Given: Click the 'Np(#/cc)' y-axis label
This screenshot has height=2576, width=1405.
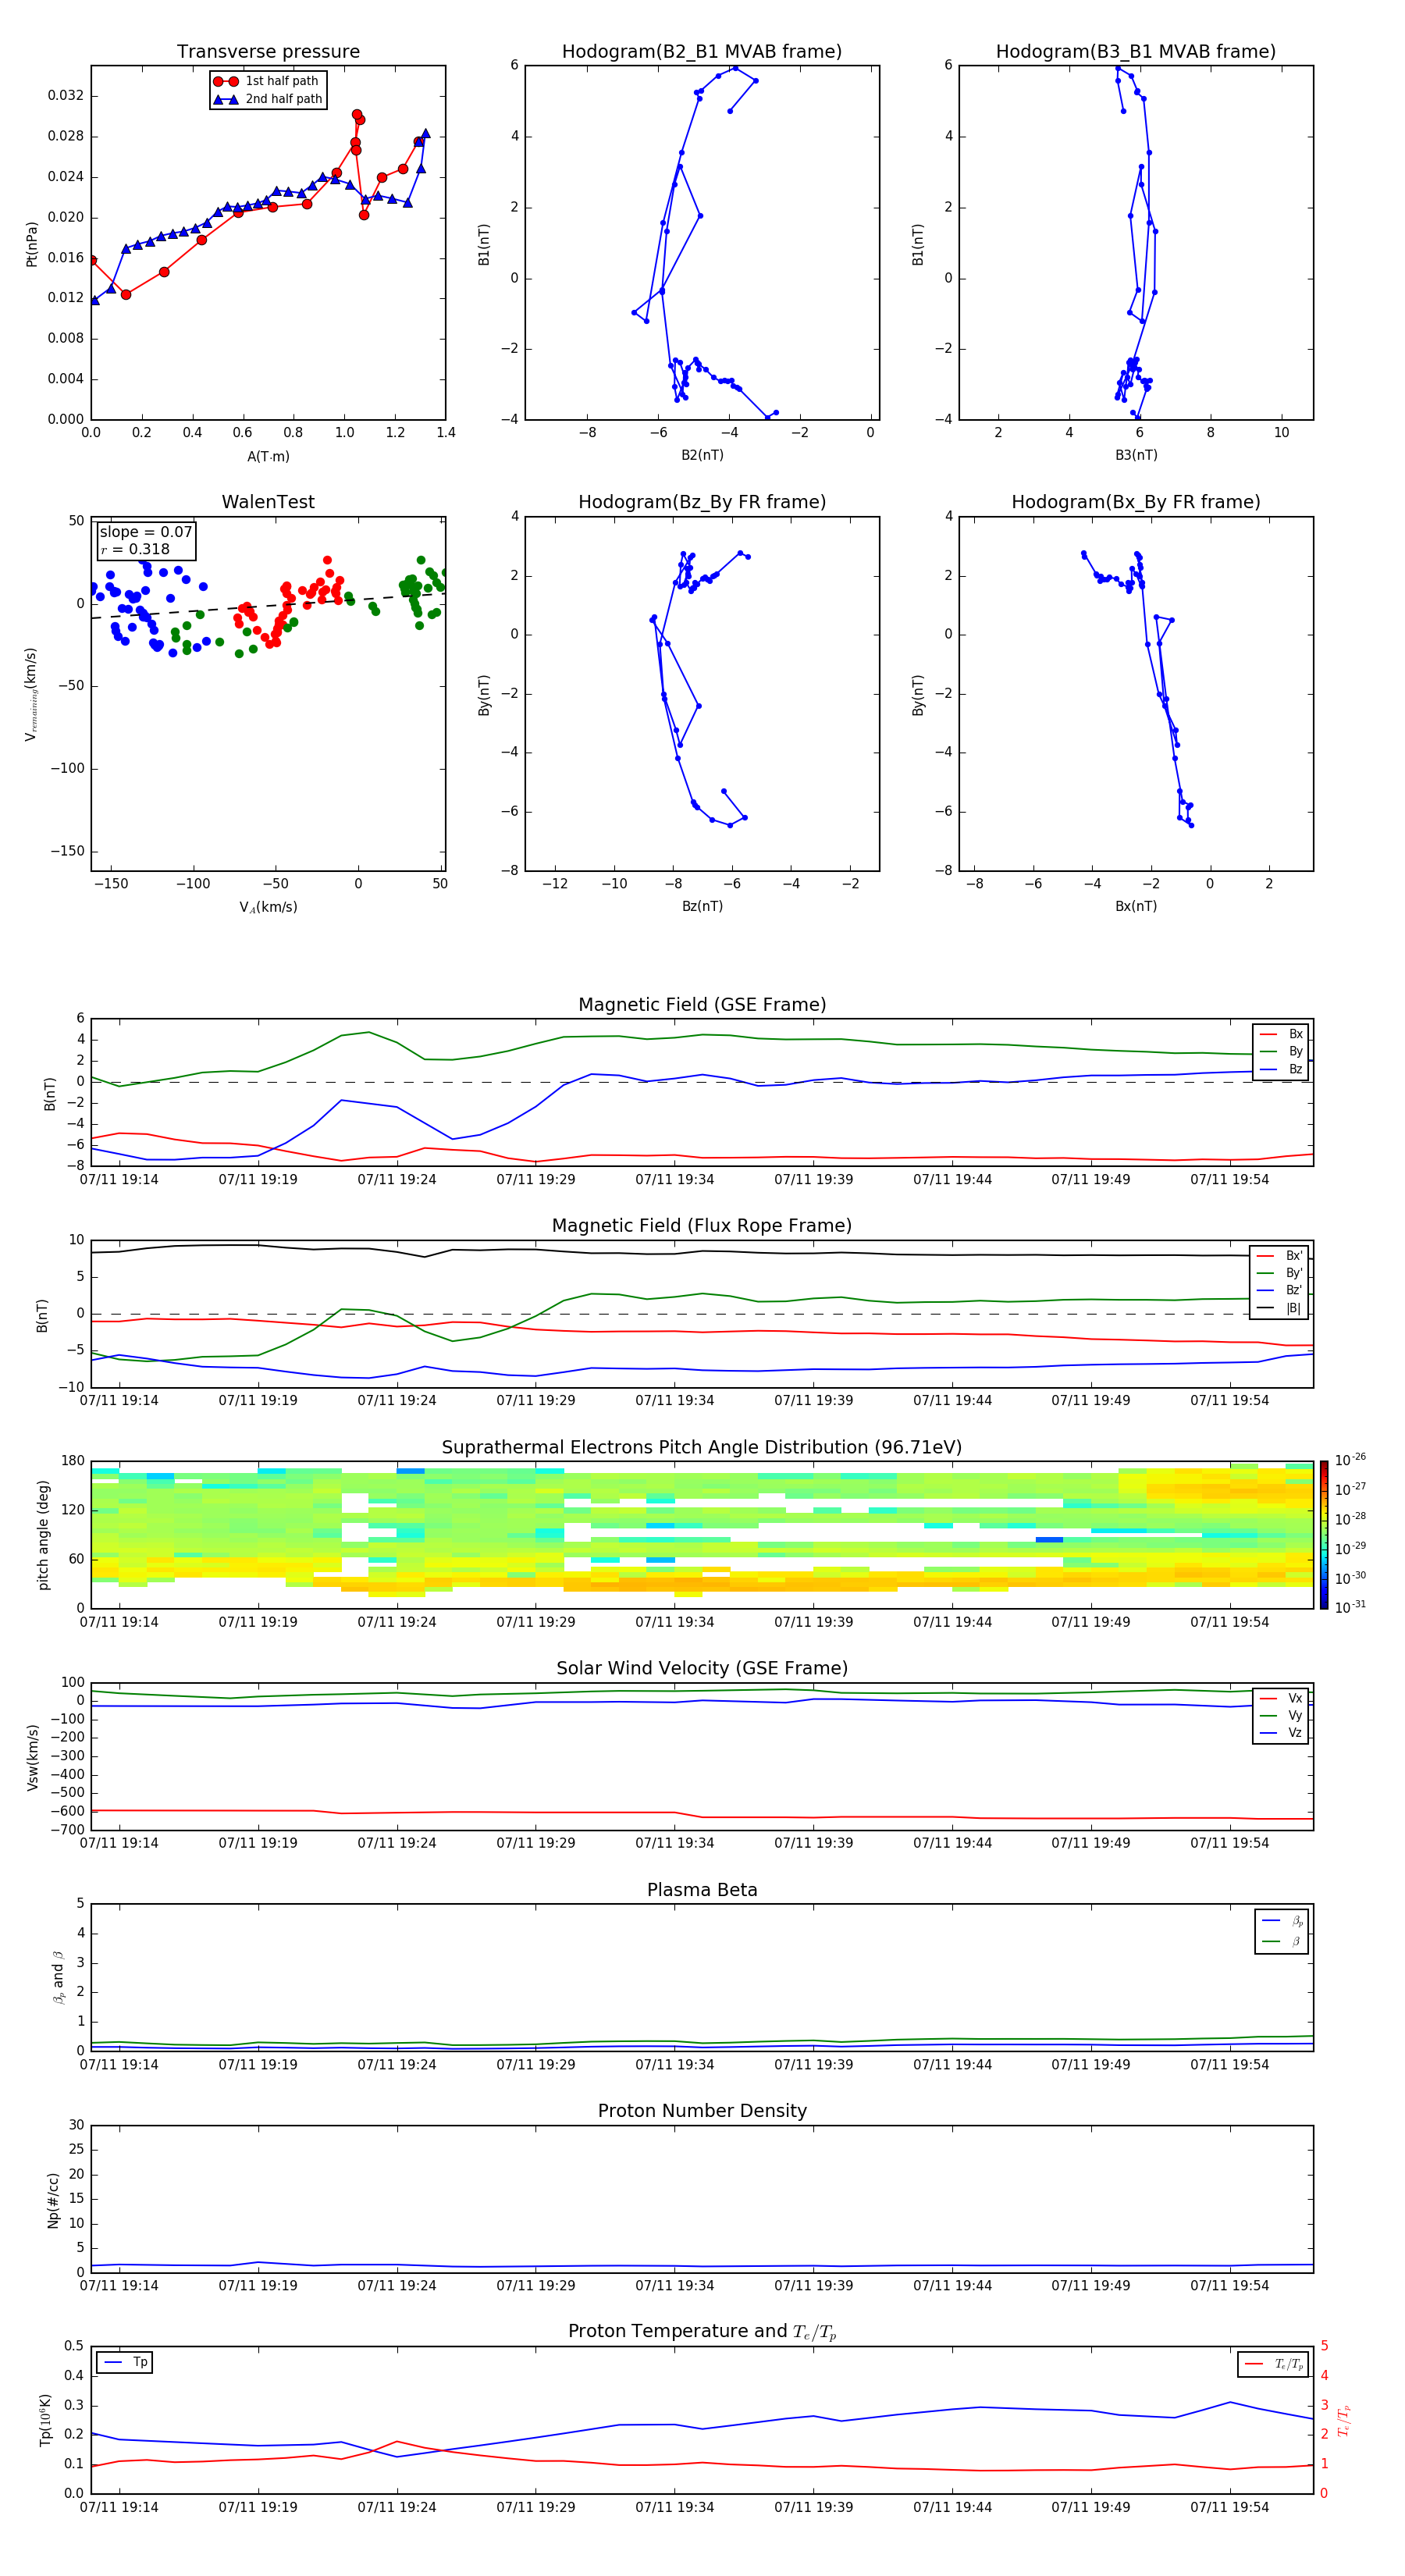Looking at the screenshot, I should 54,2200.
